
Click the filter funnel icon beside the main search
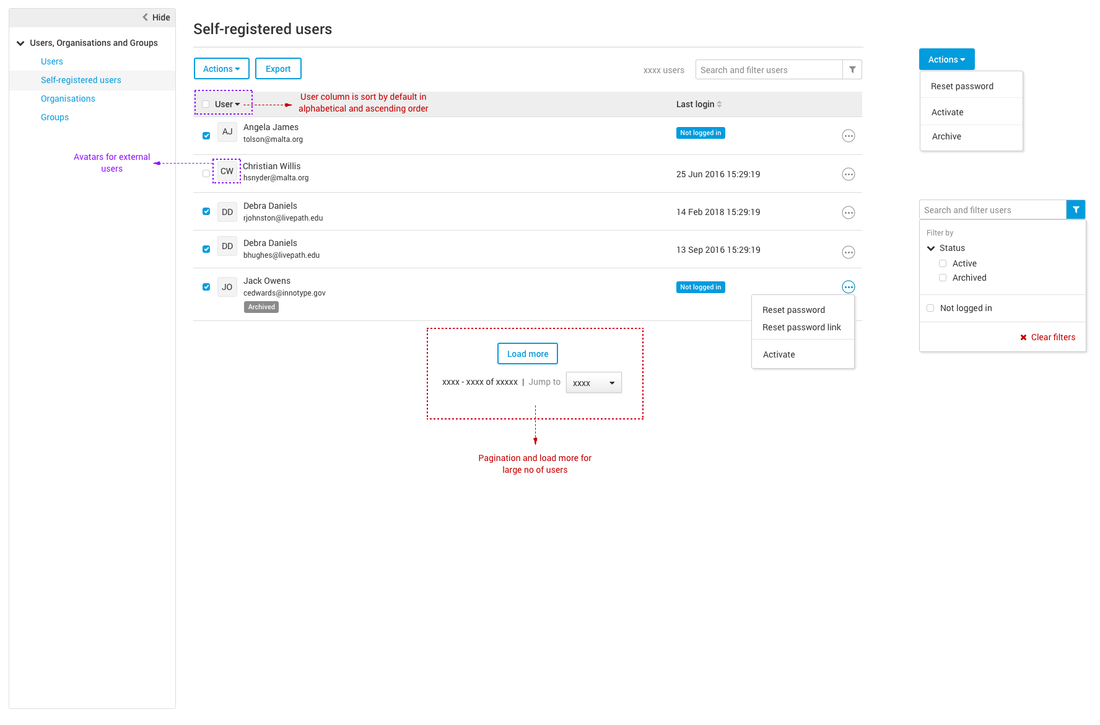852,70
